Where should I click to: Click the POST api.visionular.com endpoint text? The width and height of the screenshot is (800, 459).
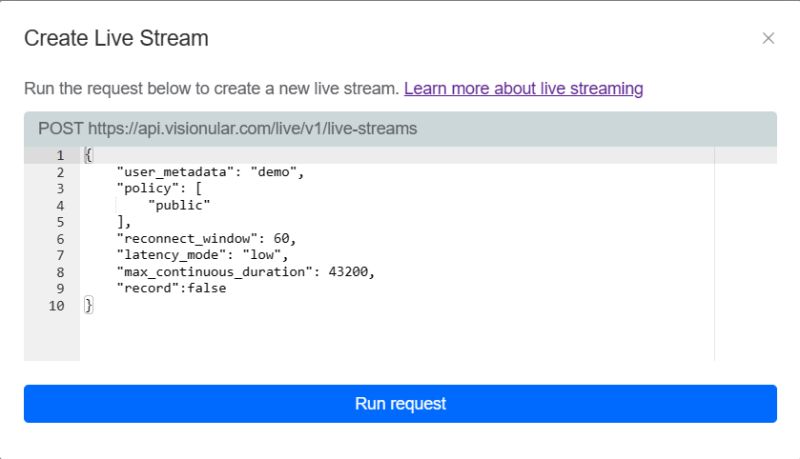coord(228,129)
